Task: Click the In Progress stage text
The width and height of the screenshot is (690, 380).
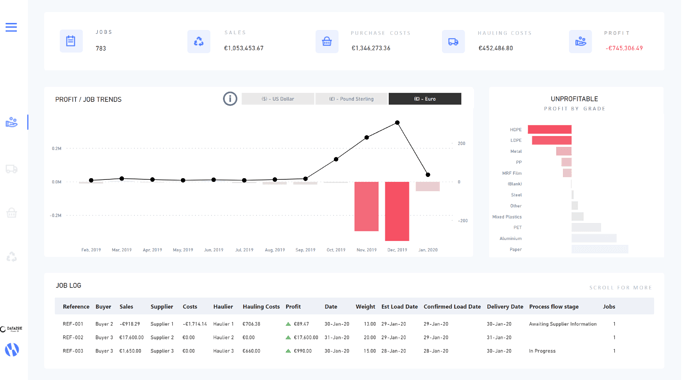Action: point(542,351)
